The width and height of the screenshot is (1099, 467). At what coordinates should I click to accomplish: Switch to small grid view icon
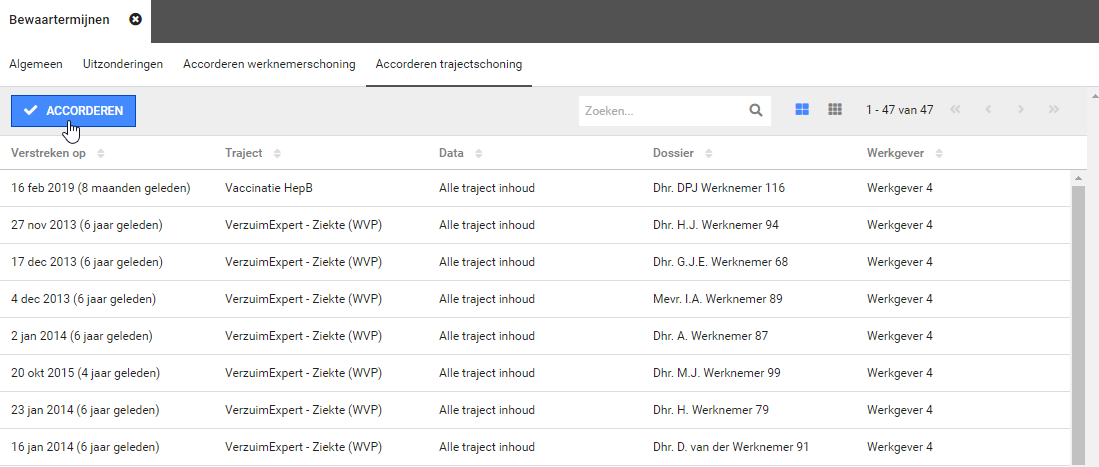[x=835, y=110]
